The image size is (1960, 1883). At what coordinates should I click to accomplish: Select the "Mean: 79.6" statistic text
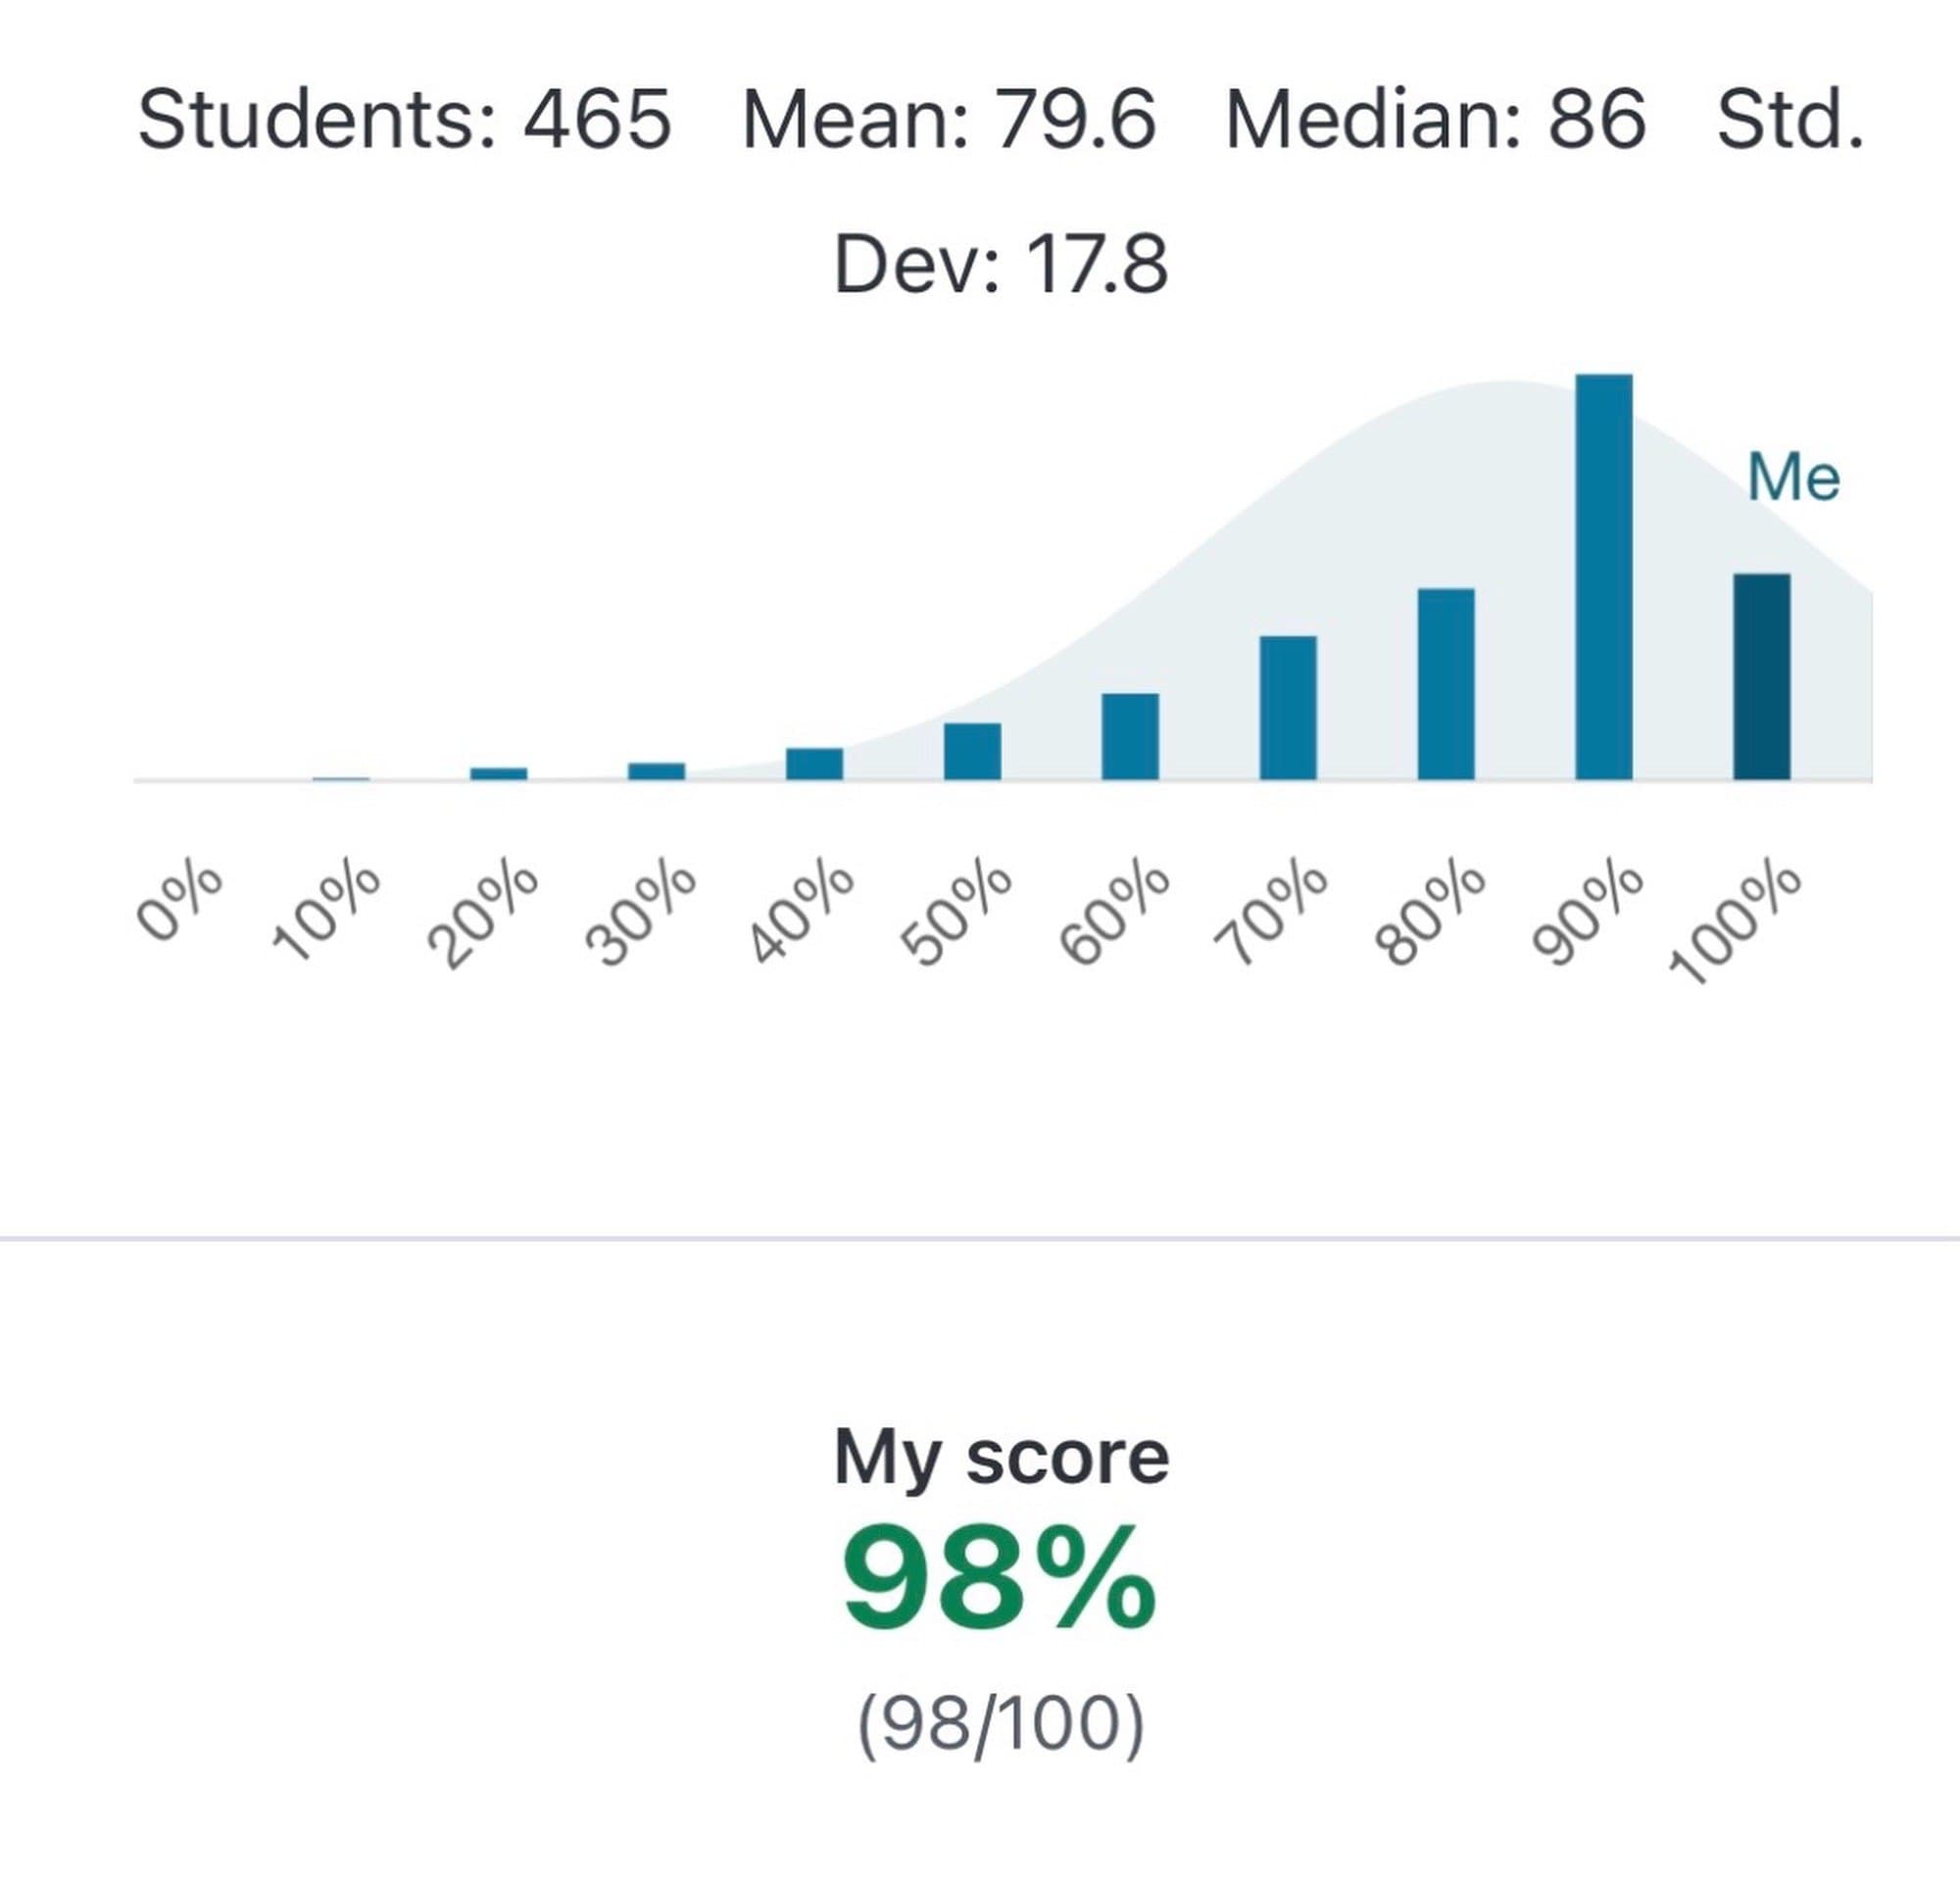[x=948, y=120]
